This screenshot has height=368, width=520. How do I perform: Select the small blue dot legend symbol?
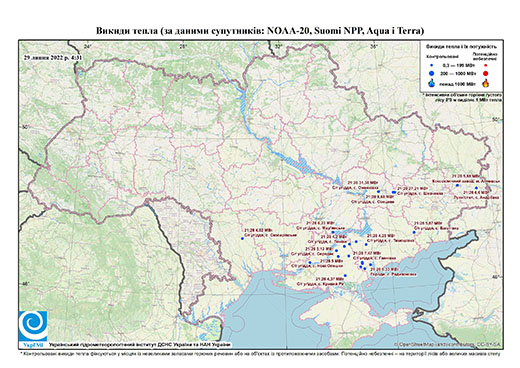[431, 66]
